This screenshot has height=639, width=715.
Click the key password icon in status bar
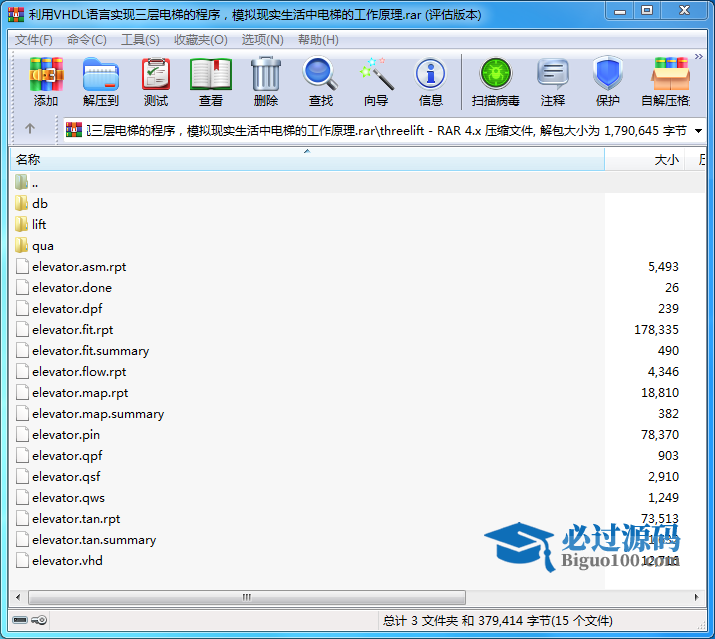[39, 620]
